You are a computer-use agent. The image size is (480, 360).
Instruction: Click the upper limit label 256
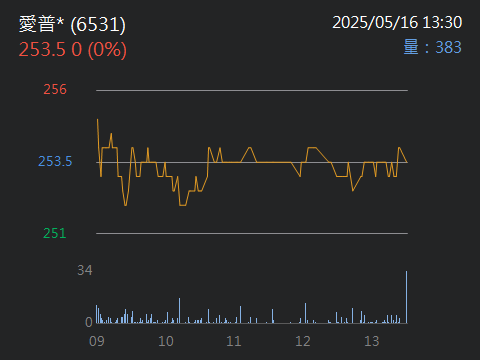click(55, 89)
